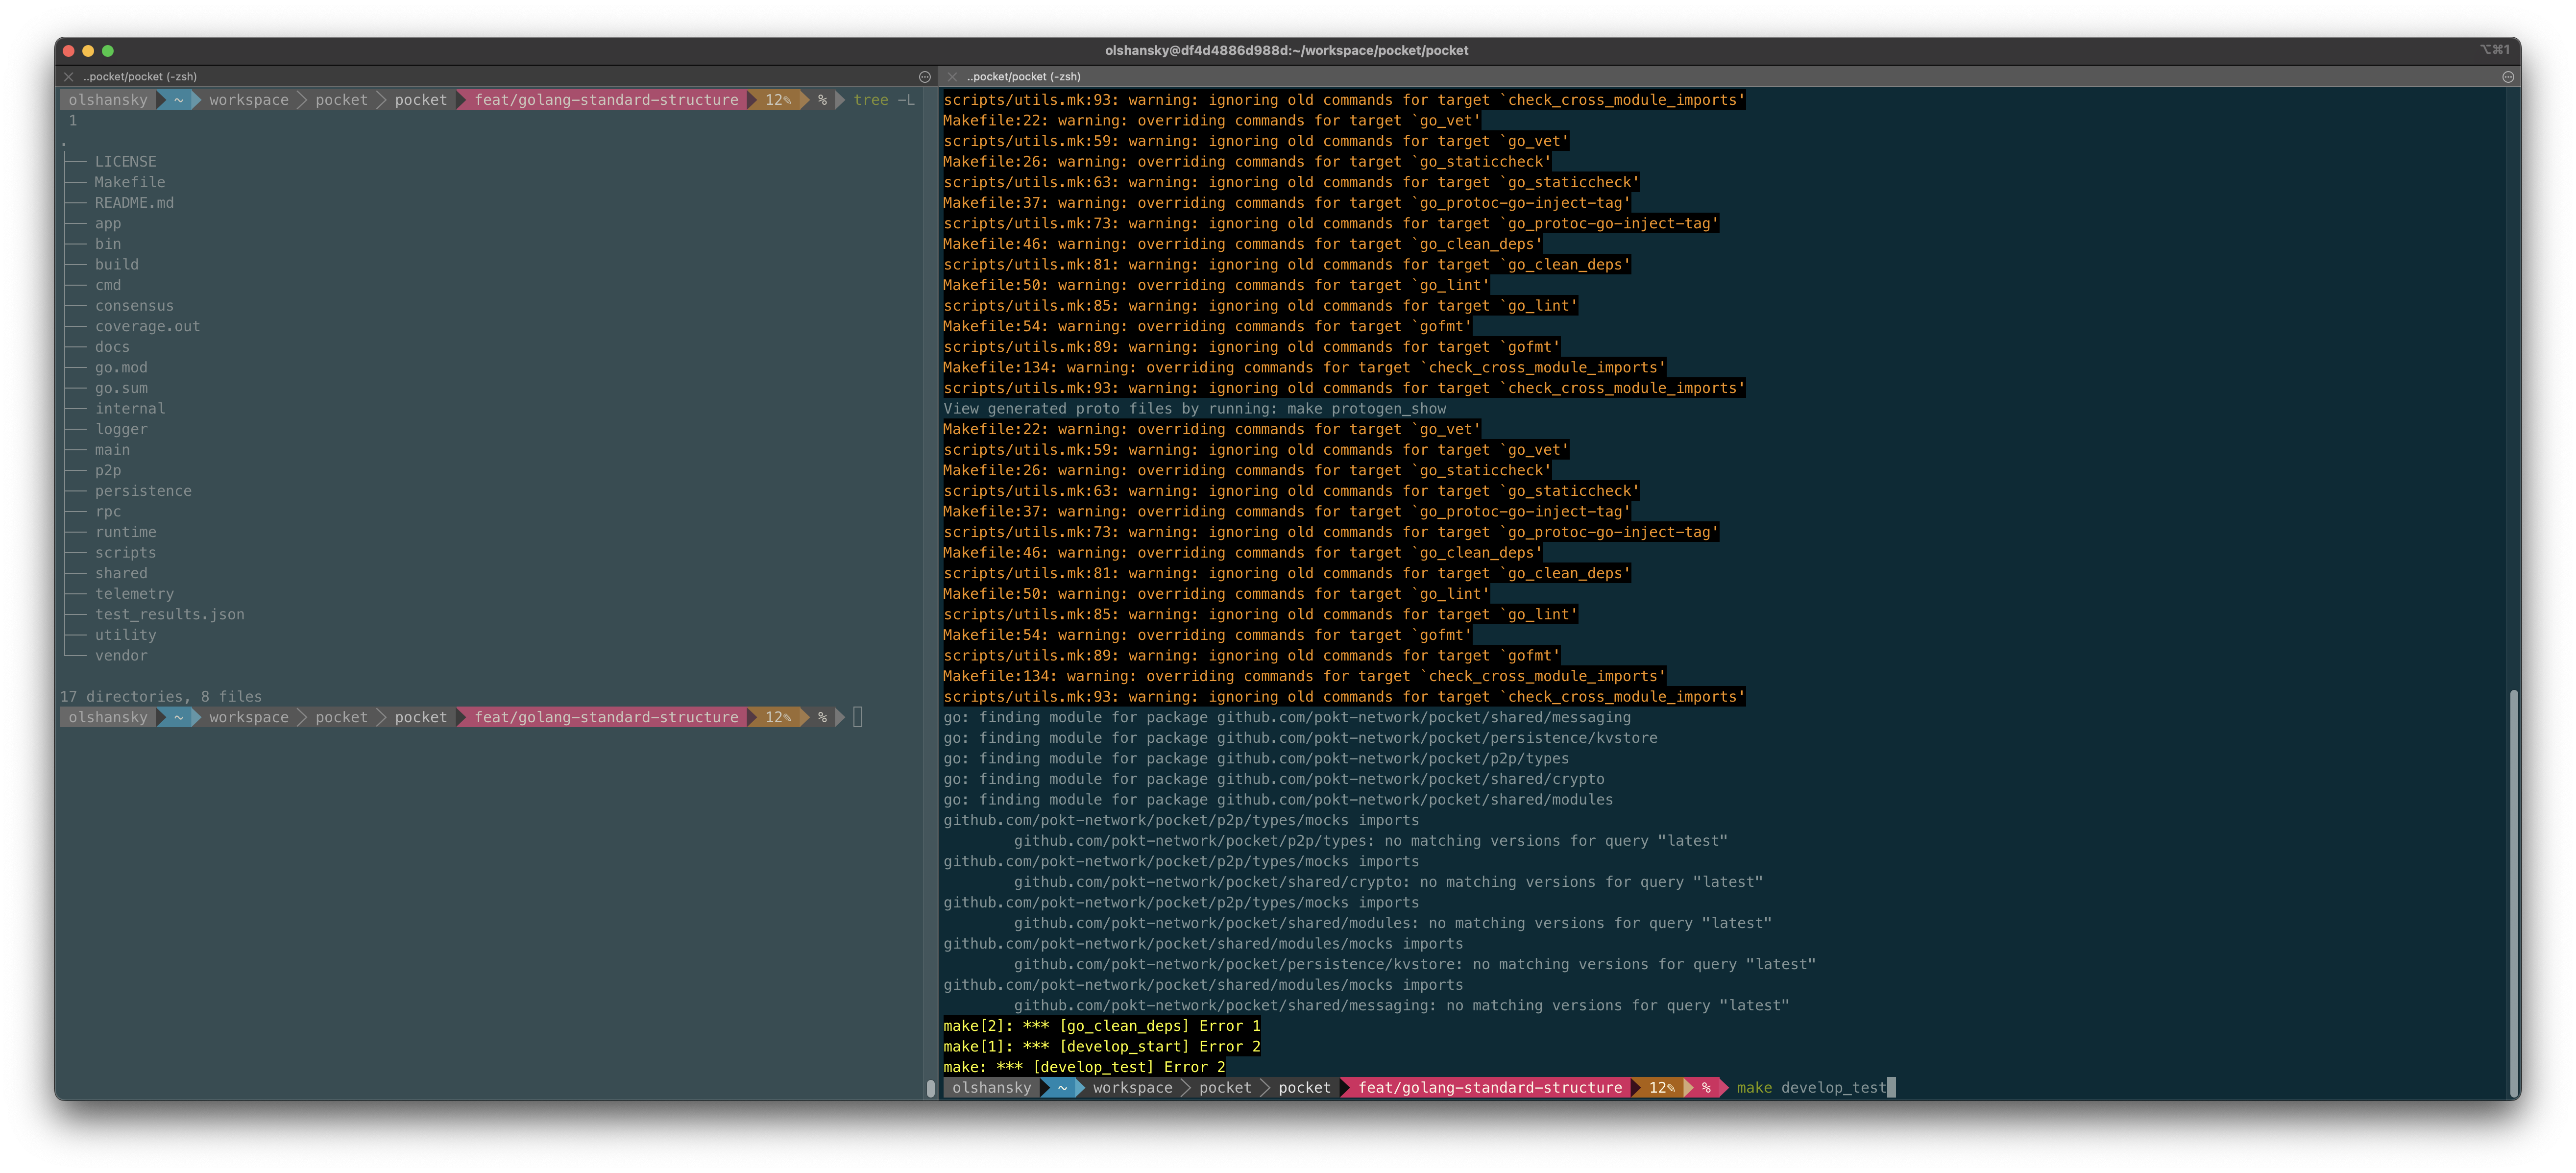Viewport: 2576px width, 1173px height.
Task: Click the red close window button
Action: [x=68, y=51]
